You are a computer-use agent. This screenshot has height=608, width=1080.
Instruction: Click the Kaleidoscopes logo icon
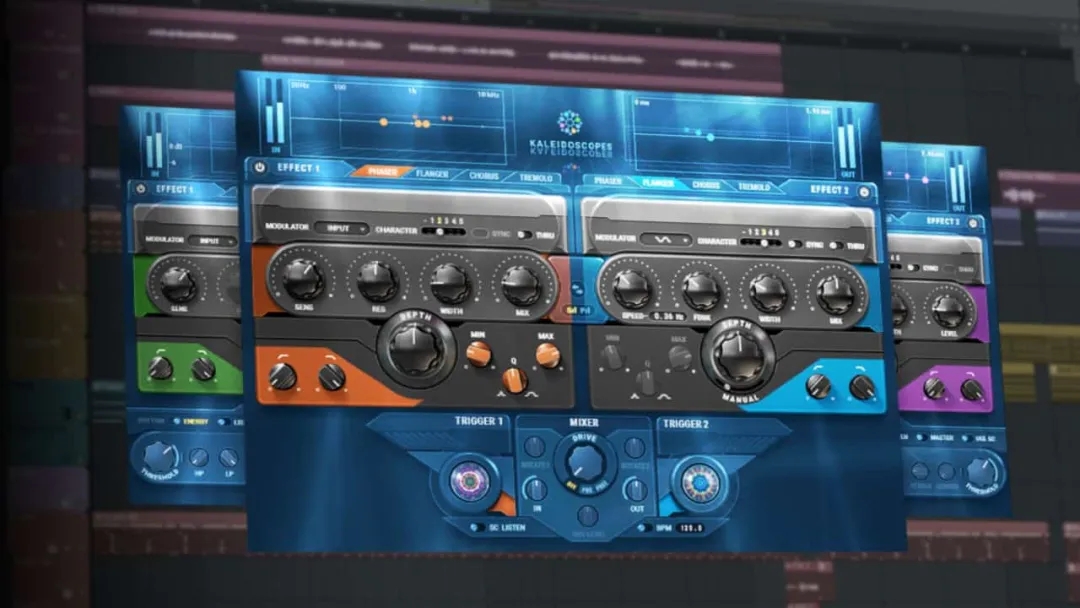pos(570,123)
